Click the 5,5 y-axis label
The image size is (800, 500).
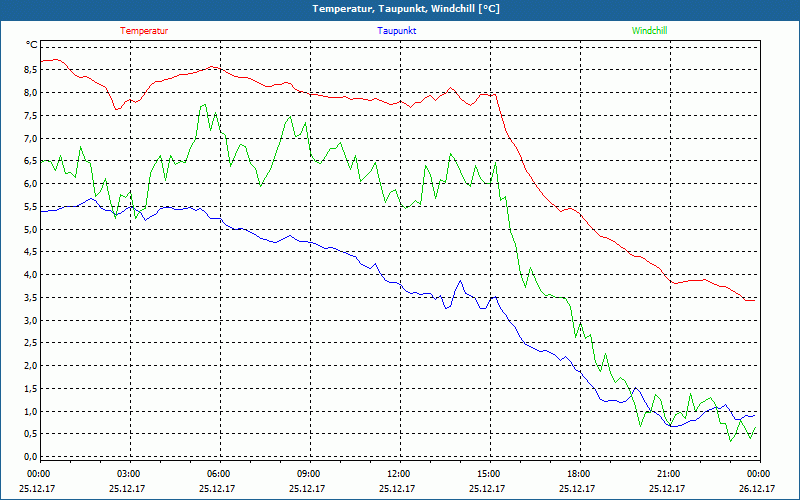click(31, 207)
